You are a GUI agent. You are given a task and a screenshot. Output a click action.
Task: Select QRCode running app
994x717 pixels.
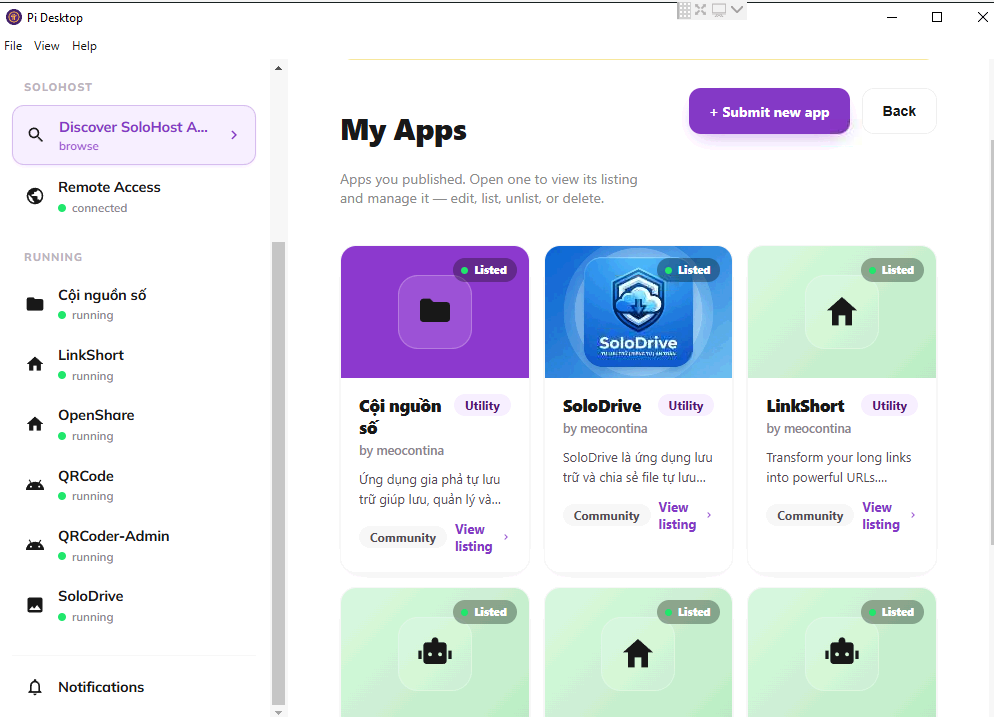click(134, 485)
